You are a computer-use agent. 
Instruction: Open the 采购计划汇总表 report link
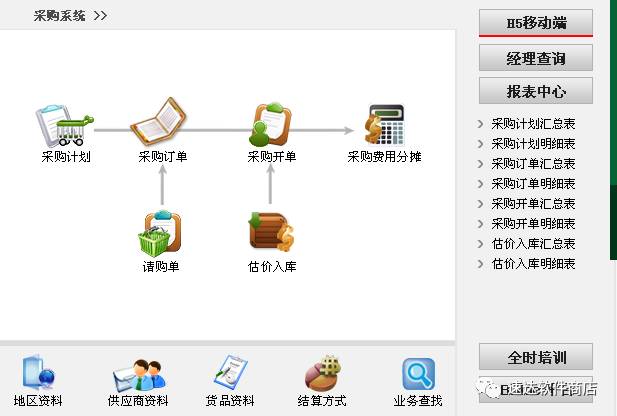click(533, 124)
